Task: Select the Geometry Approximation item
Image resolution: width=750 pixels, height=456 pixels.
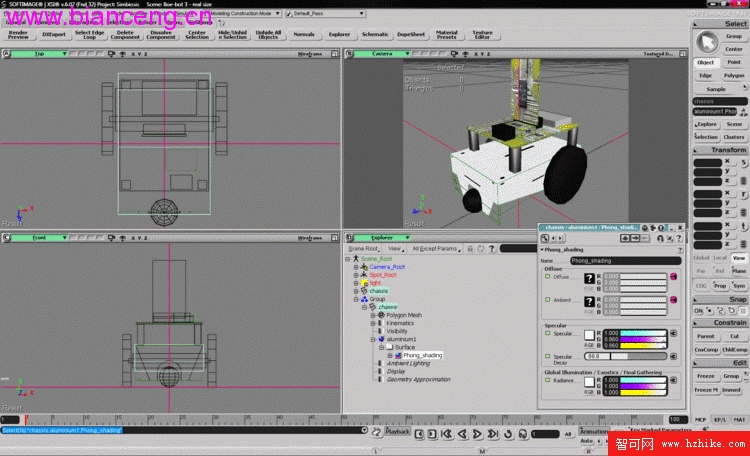Action: (x=419, y=379)
